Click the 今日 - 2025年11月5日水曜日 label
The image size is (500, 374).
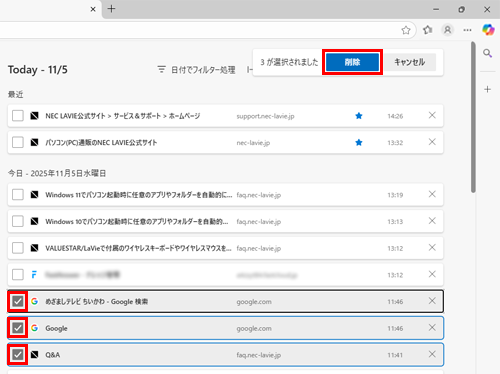(57, 173)
